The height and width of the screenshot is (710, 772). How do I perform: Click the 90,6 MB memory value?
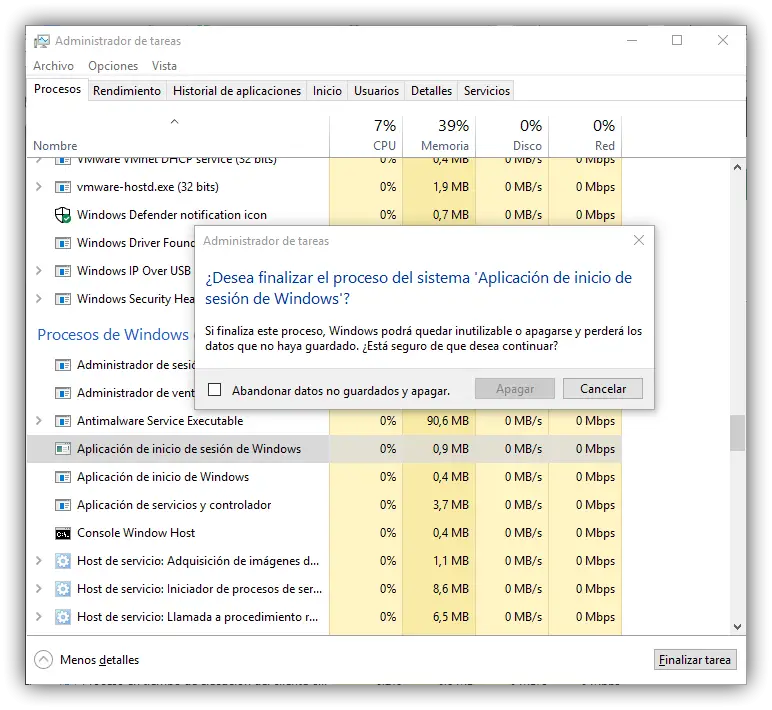(x=448, y=421)
